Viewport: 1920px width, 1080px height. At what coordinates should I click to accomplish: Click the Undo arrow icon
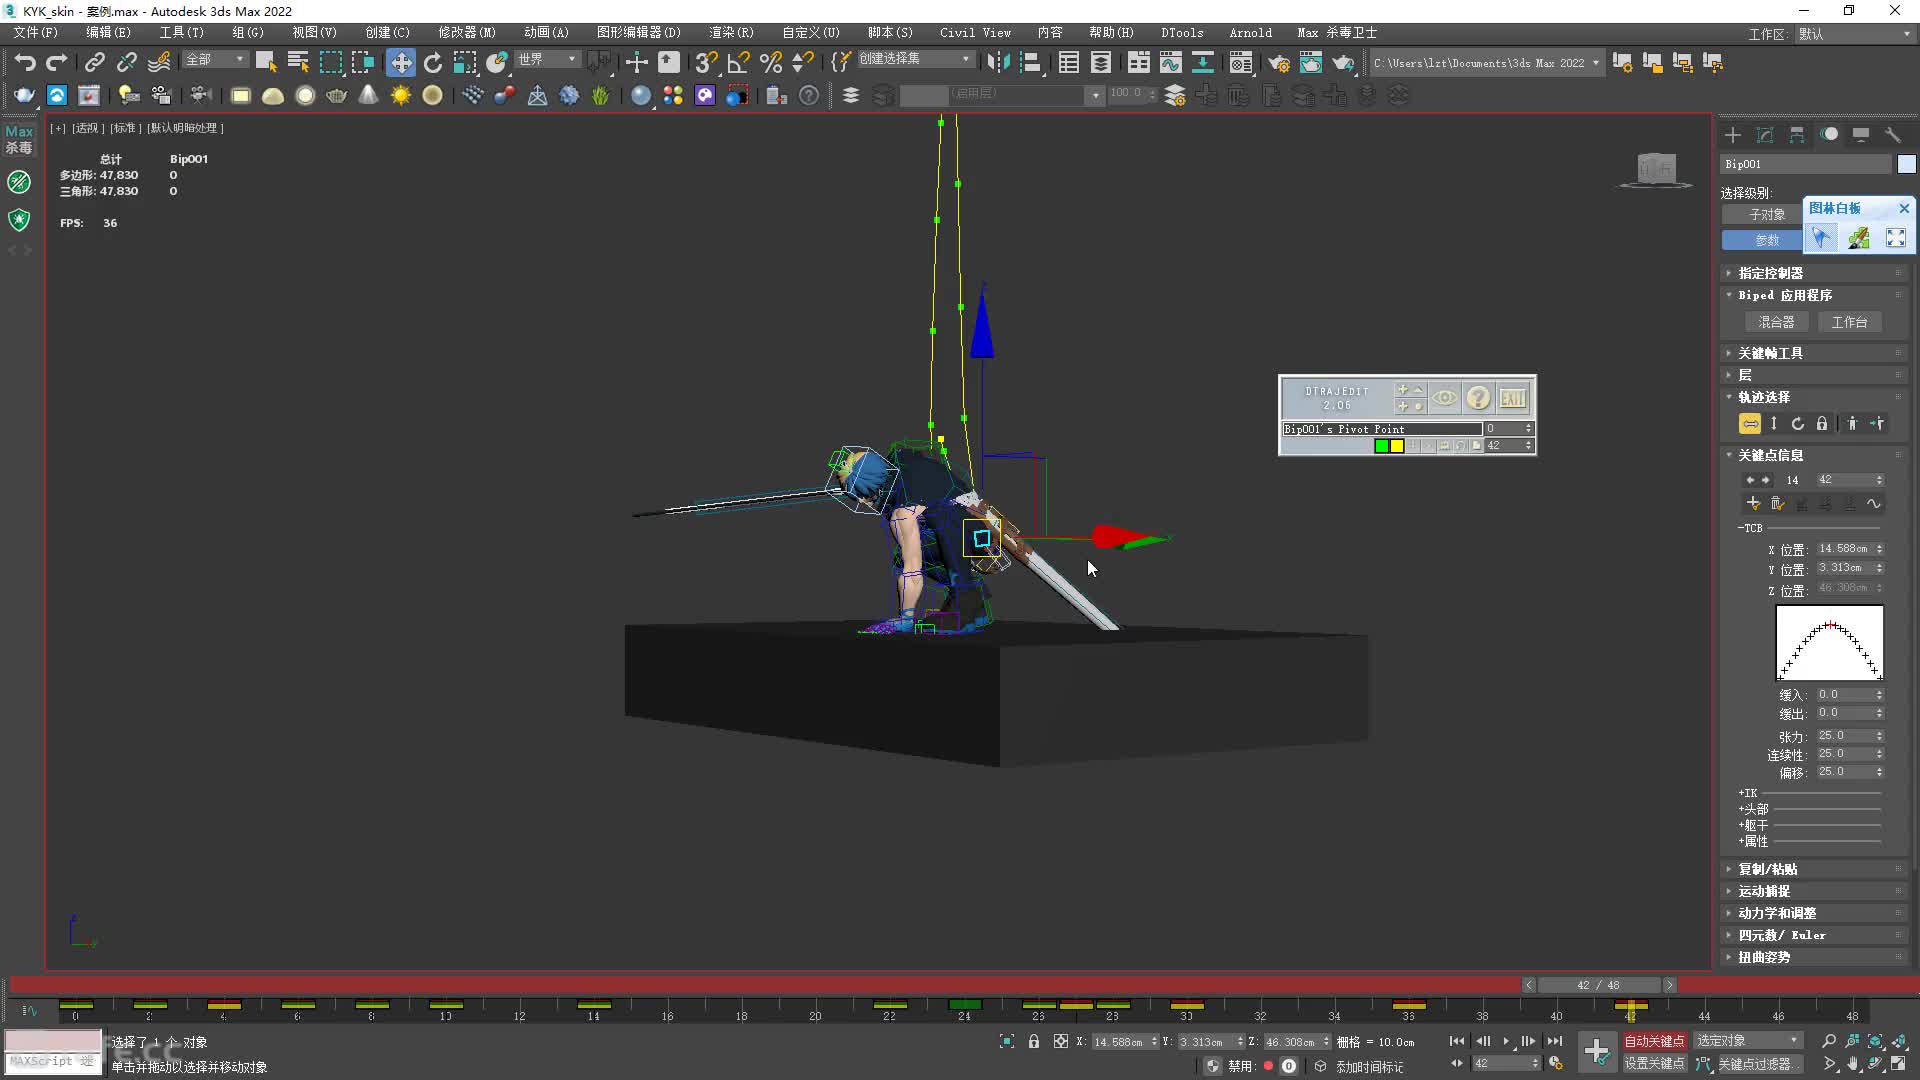click(x=25, y=62)
